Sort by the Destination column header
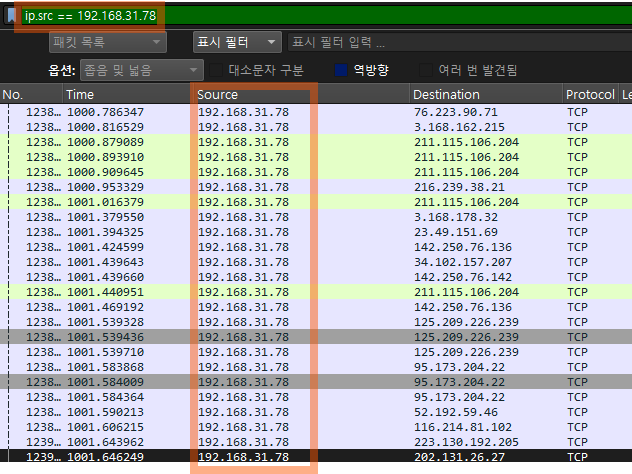Screen dimensions: 632x474 tap(486, 95)
